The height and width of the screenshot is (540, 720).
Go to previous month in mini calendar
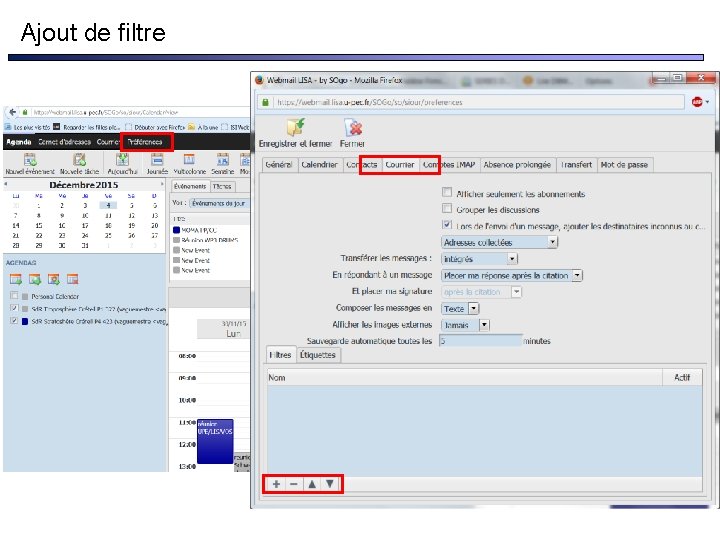tap(6, 184)
